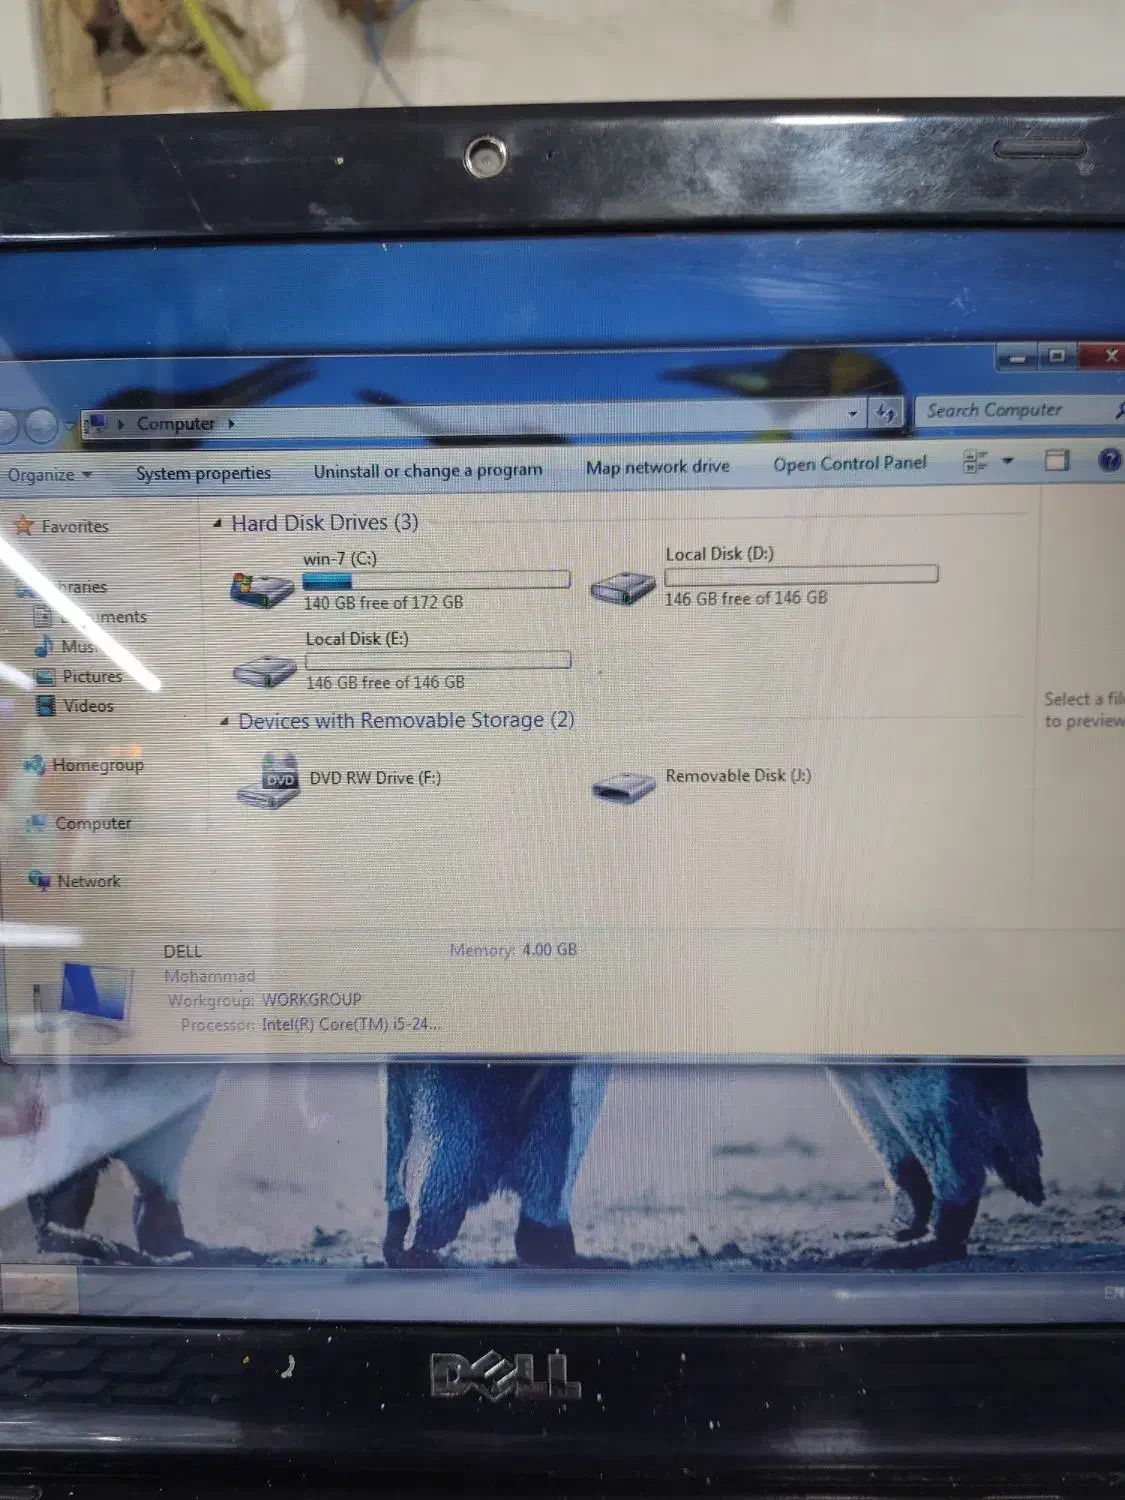Click '146 GB free of 146 GB' under D:
The width and height of the screenshot is (1125, 1500).
point(746,598)
